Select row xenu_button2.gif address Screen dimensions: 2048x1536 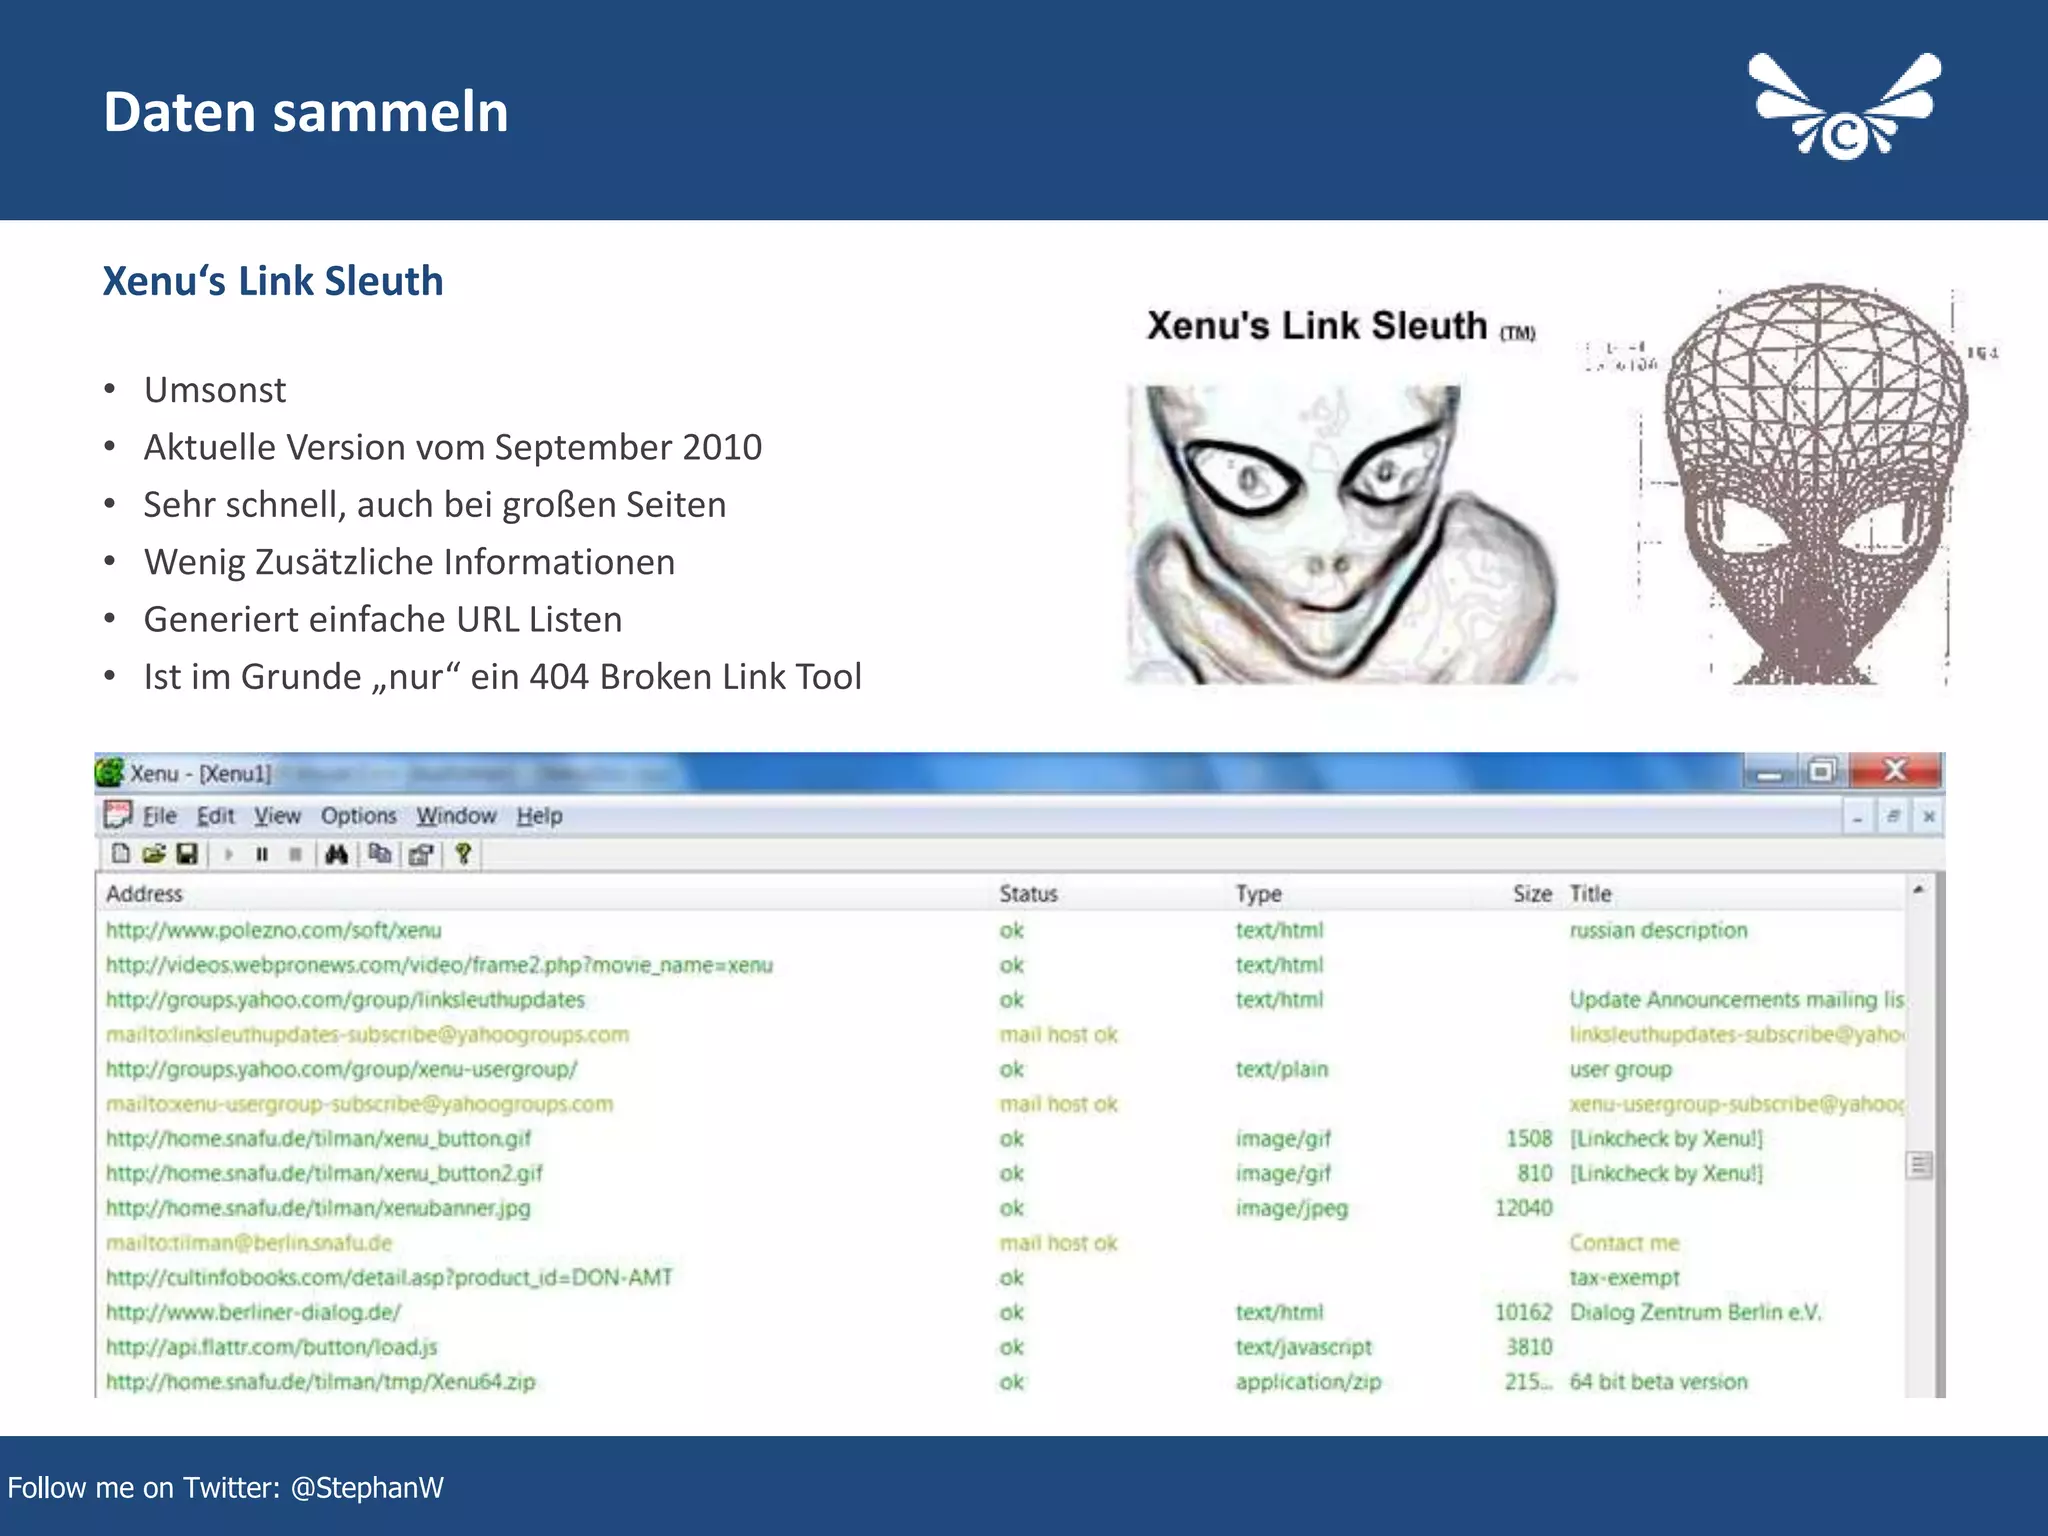tap(324, 1173)
